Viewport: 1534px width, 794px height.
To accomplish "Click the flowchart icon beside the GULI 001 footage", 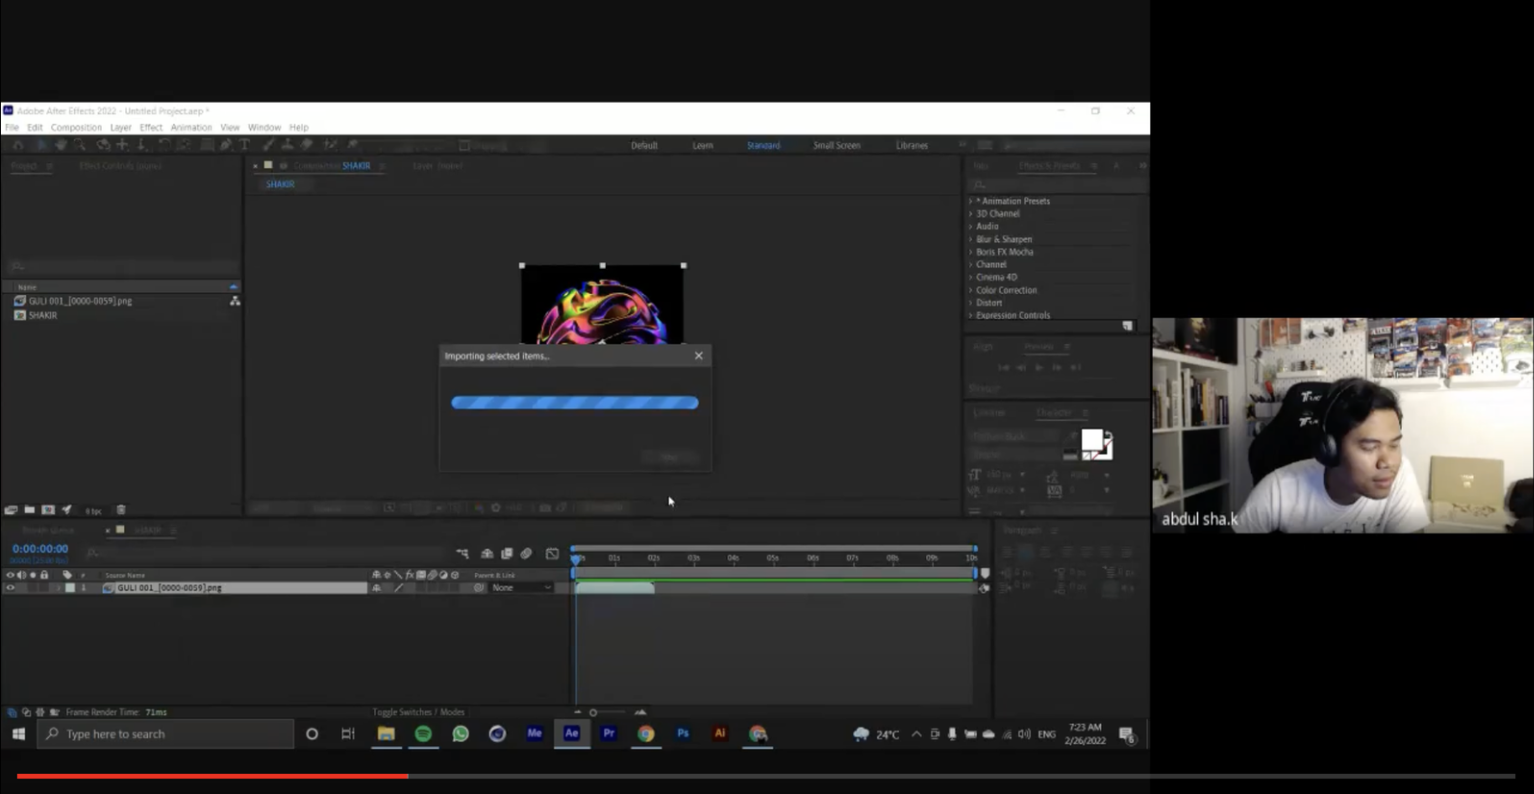I will click(235, 301).
